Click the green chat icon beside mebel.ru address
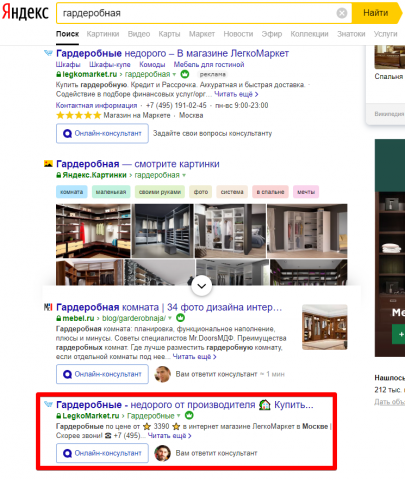 [180, 318]
